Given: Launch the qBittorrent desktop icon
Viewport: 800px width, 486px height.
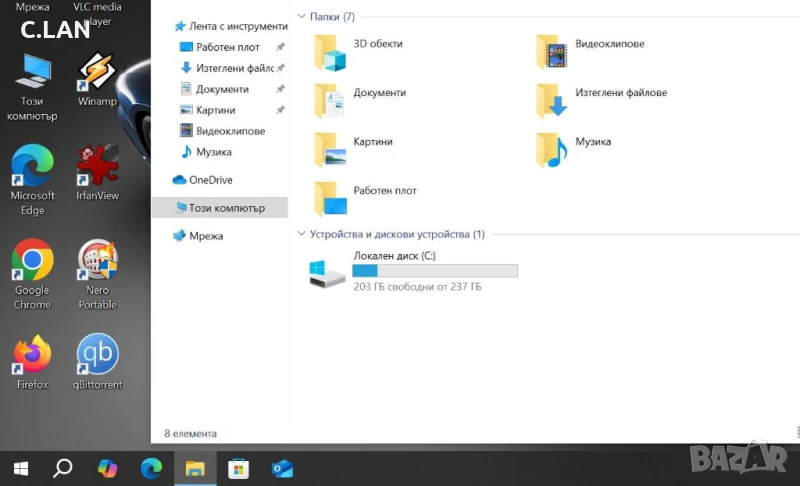Looking at the screenshot, I should tap(97, 355).
